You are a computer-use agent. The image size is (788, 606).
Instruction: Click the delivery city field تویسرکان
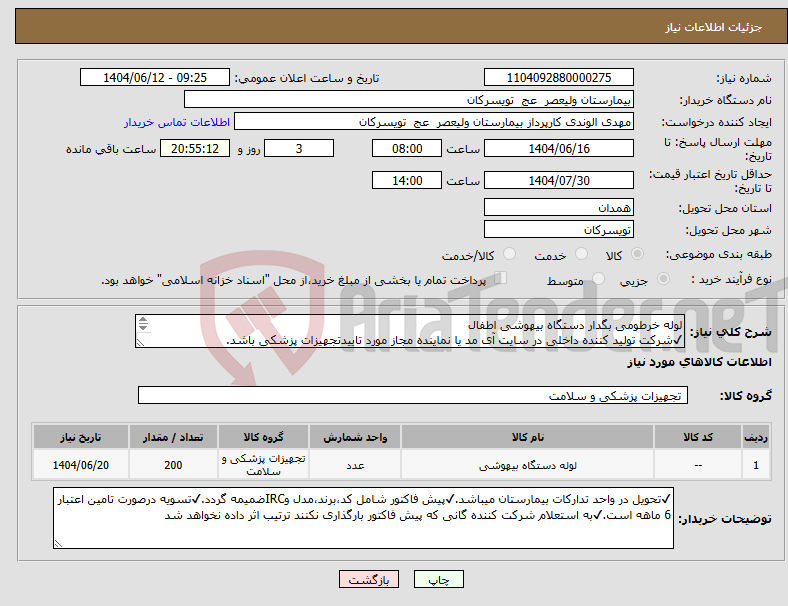click(559, 230)
